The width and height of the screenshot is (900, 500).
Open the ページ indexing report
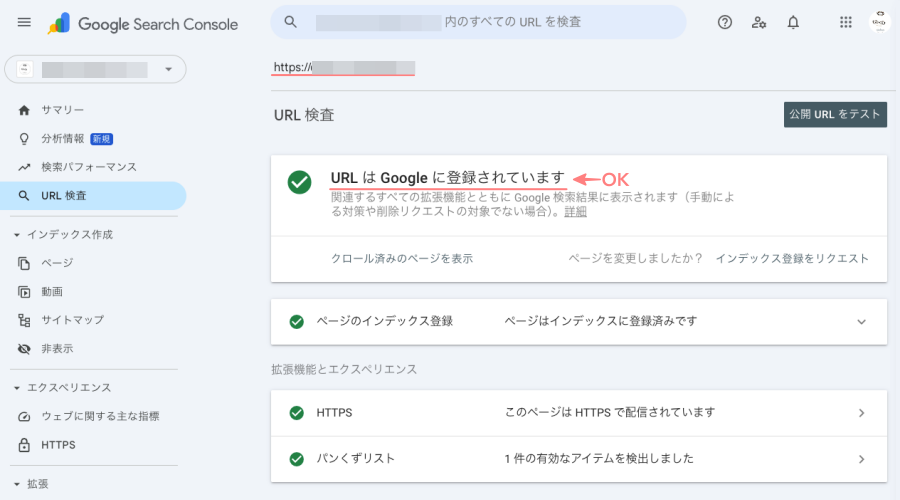[x=57, y=263]
